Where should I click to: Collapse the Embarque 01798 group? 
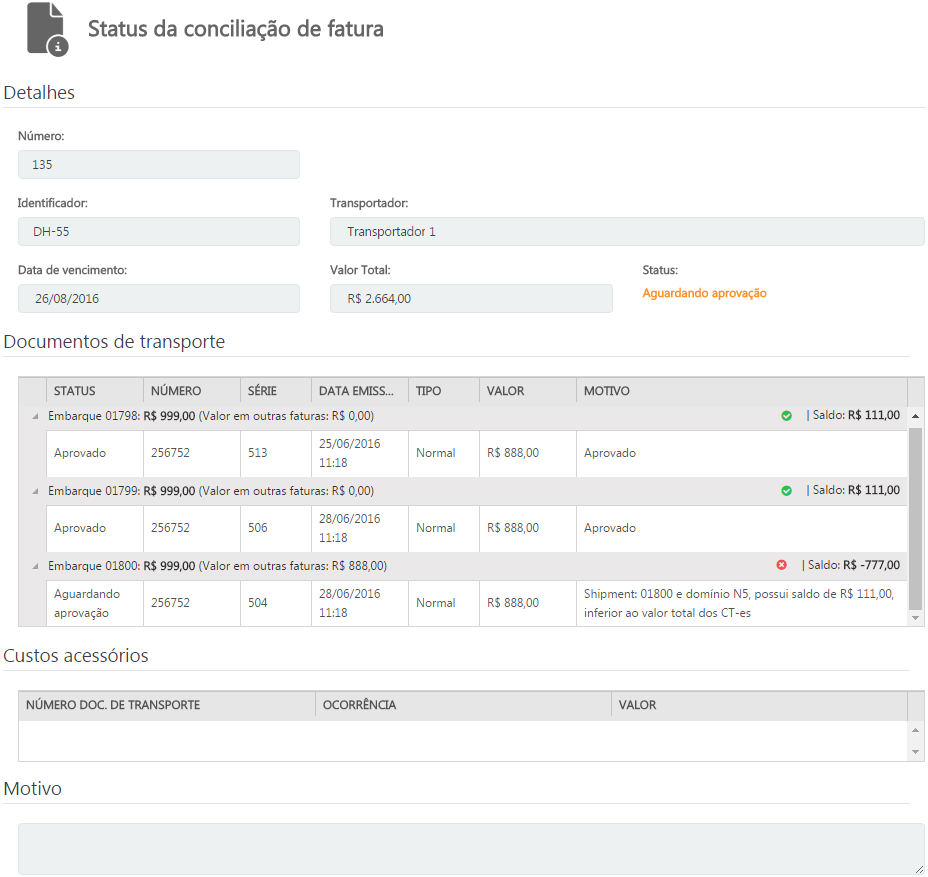(x=35, y=417)
